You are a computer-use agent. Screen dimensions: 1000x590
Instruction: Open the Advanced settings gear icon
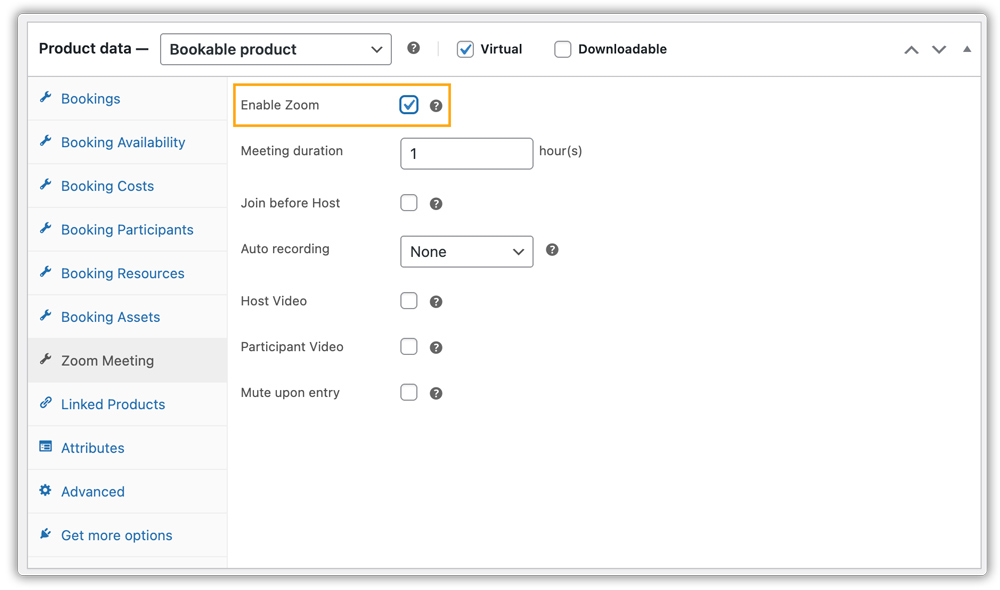(45, 491)
